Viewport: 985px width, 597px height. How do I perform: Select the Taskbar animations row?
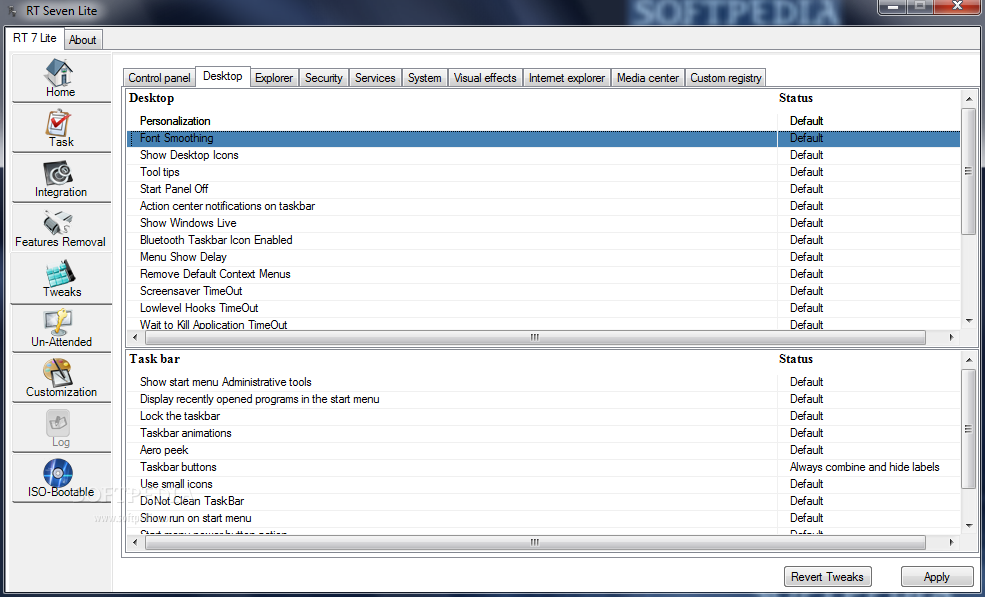[544, 433]
